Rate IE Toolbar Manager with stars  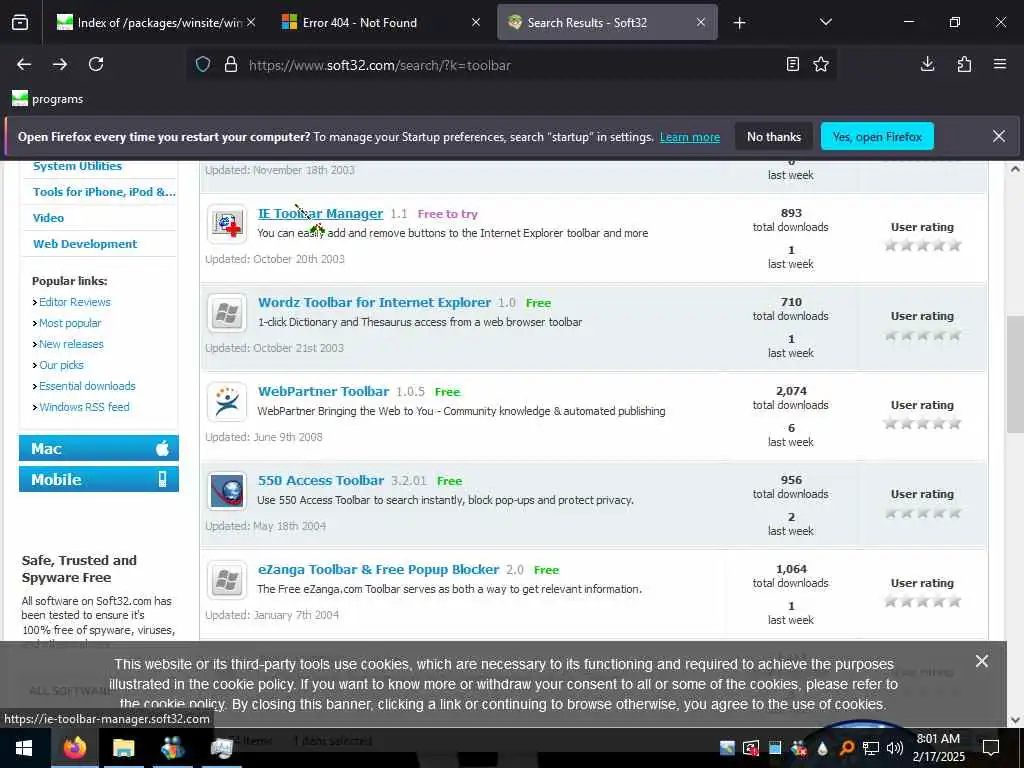click(922, 246)
